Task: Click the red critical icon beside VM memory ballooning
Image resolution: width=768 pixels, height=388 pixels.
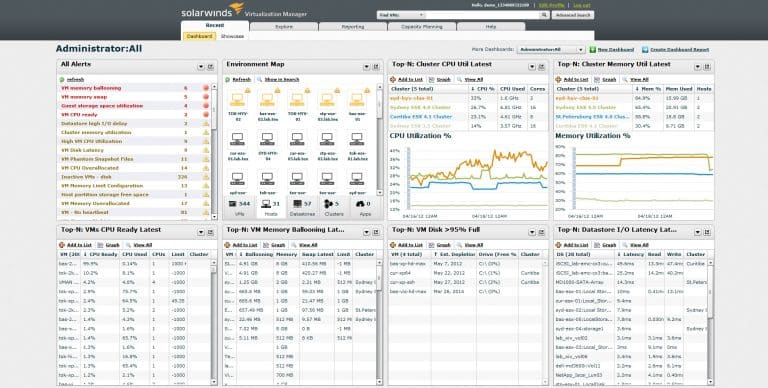Action: point(206,88)
